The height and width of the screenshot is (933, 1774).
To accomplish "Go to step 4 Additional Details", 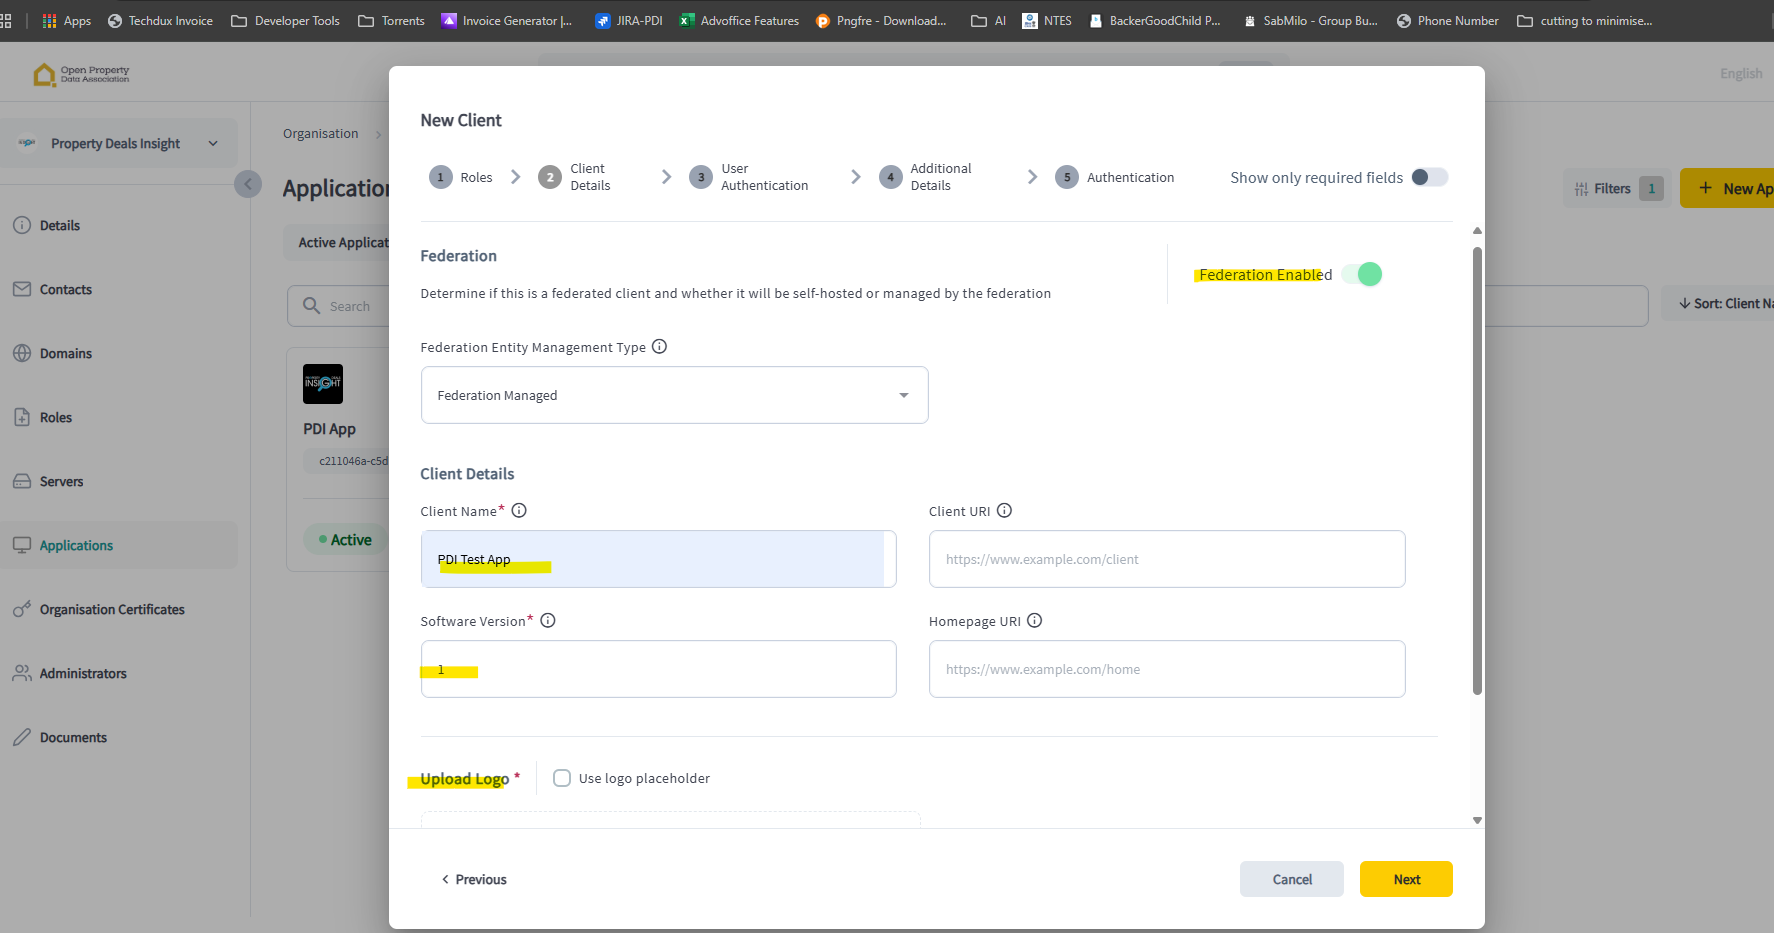I will [925, 177].
